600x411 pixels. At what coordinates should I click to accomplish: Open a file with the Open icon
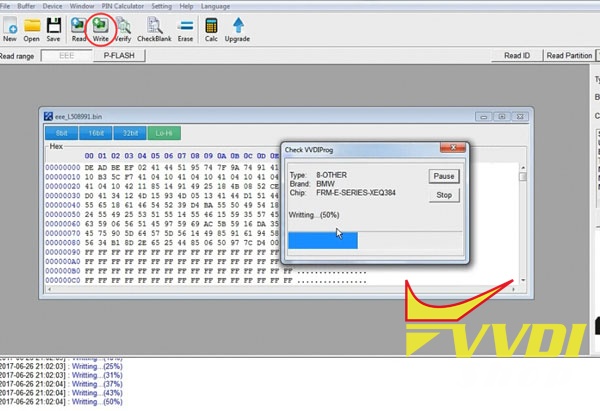point(32,29)
